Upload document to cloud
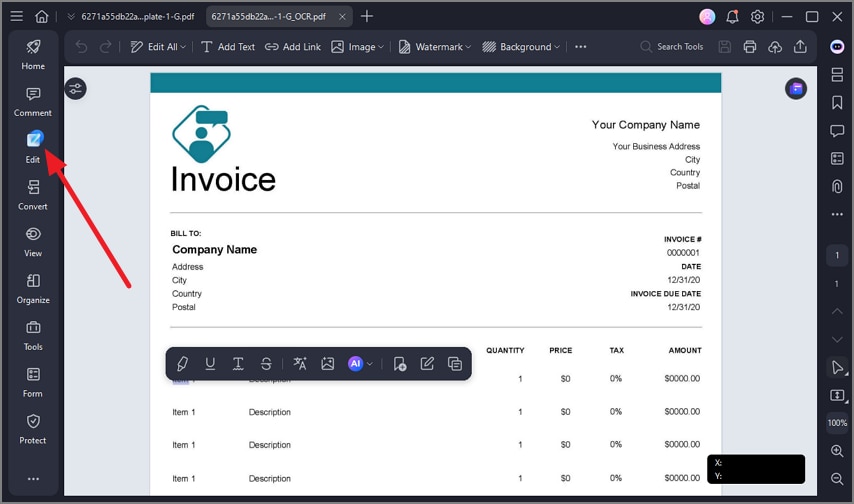The height and width of the screenshot is (504, 854). pos(775,47)
